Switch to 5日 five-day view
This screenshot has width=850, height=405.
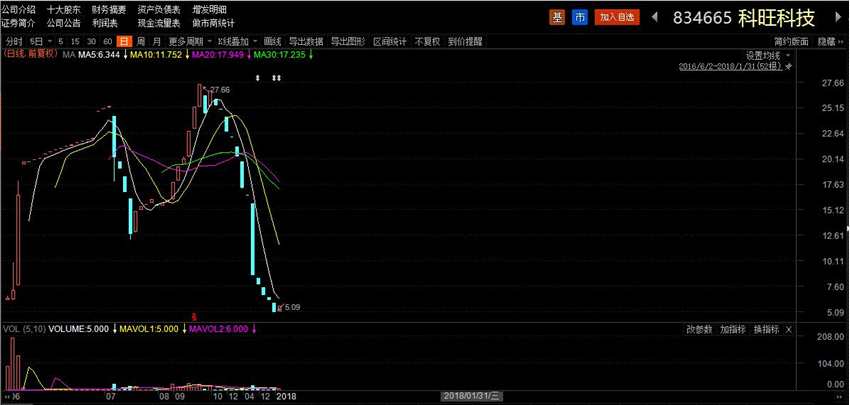36,41
